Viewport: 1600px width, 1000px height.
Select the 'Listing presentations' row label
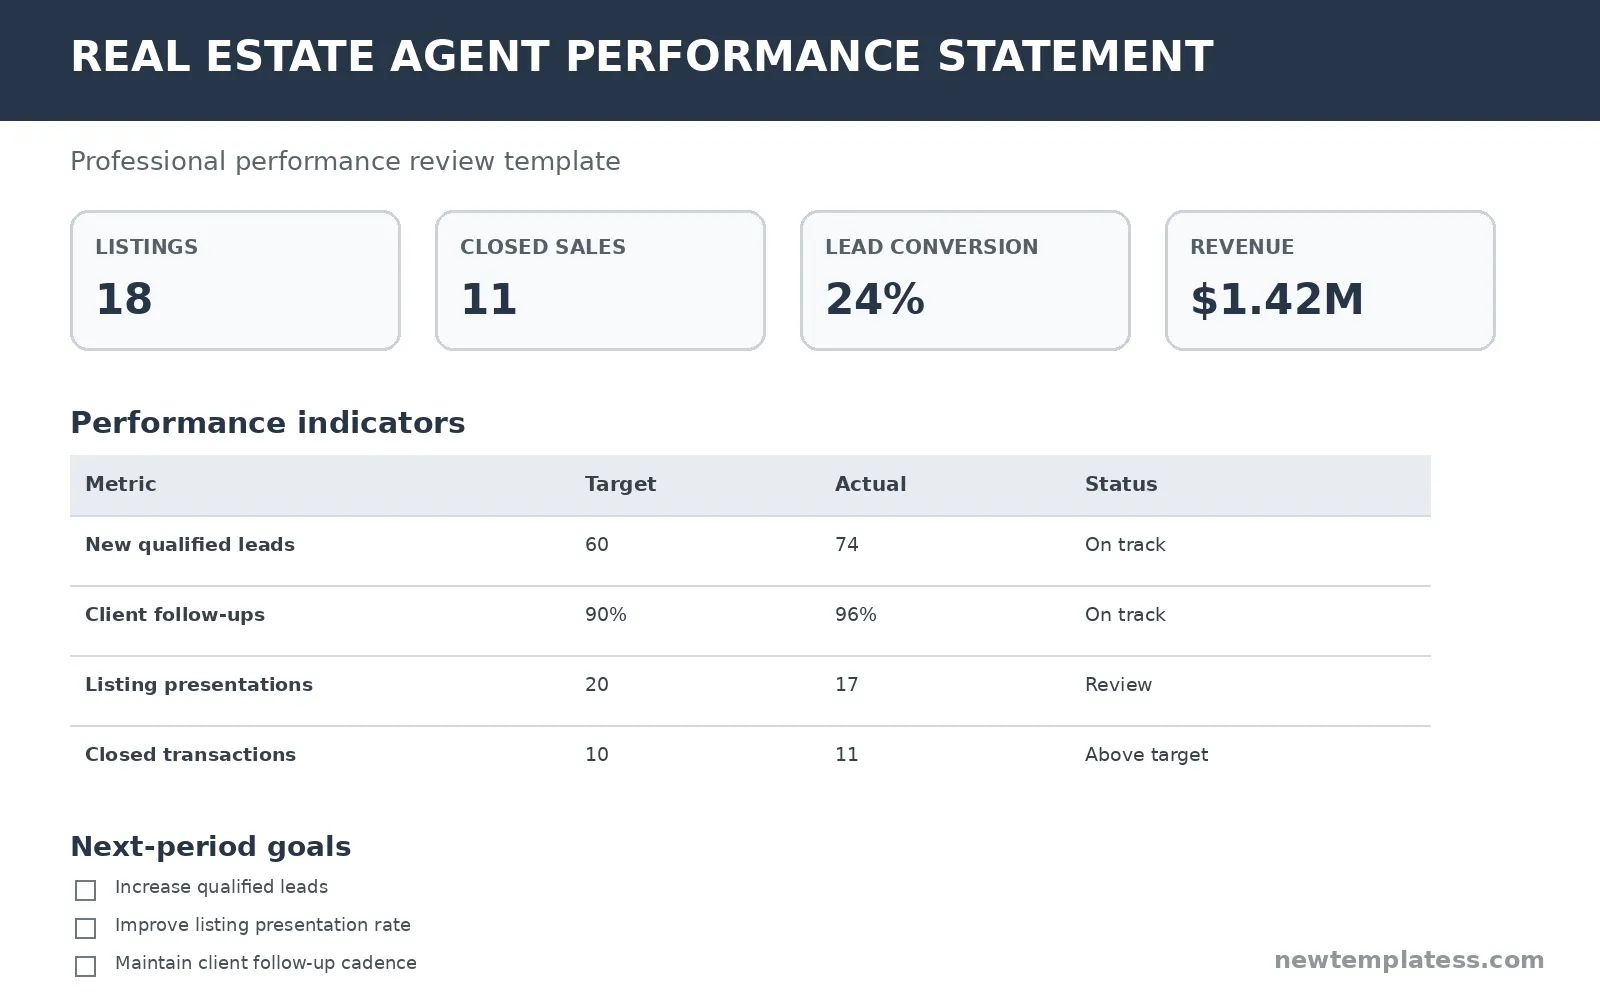point(199,685)
